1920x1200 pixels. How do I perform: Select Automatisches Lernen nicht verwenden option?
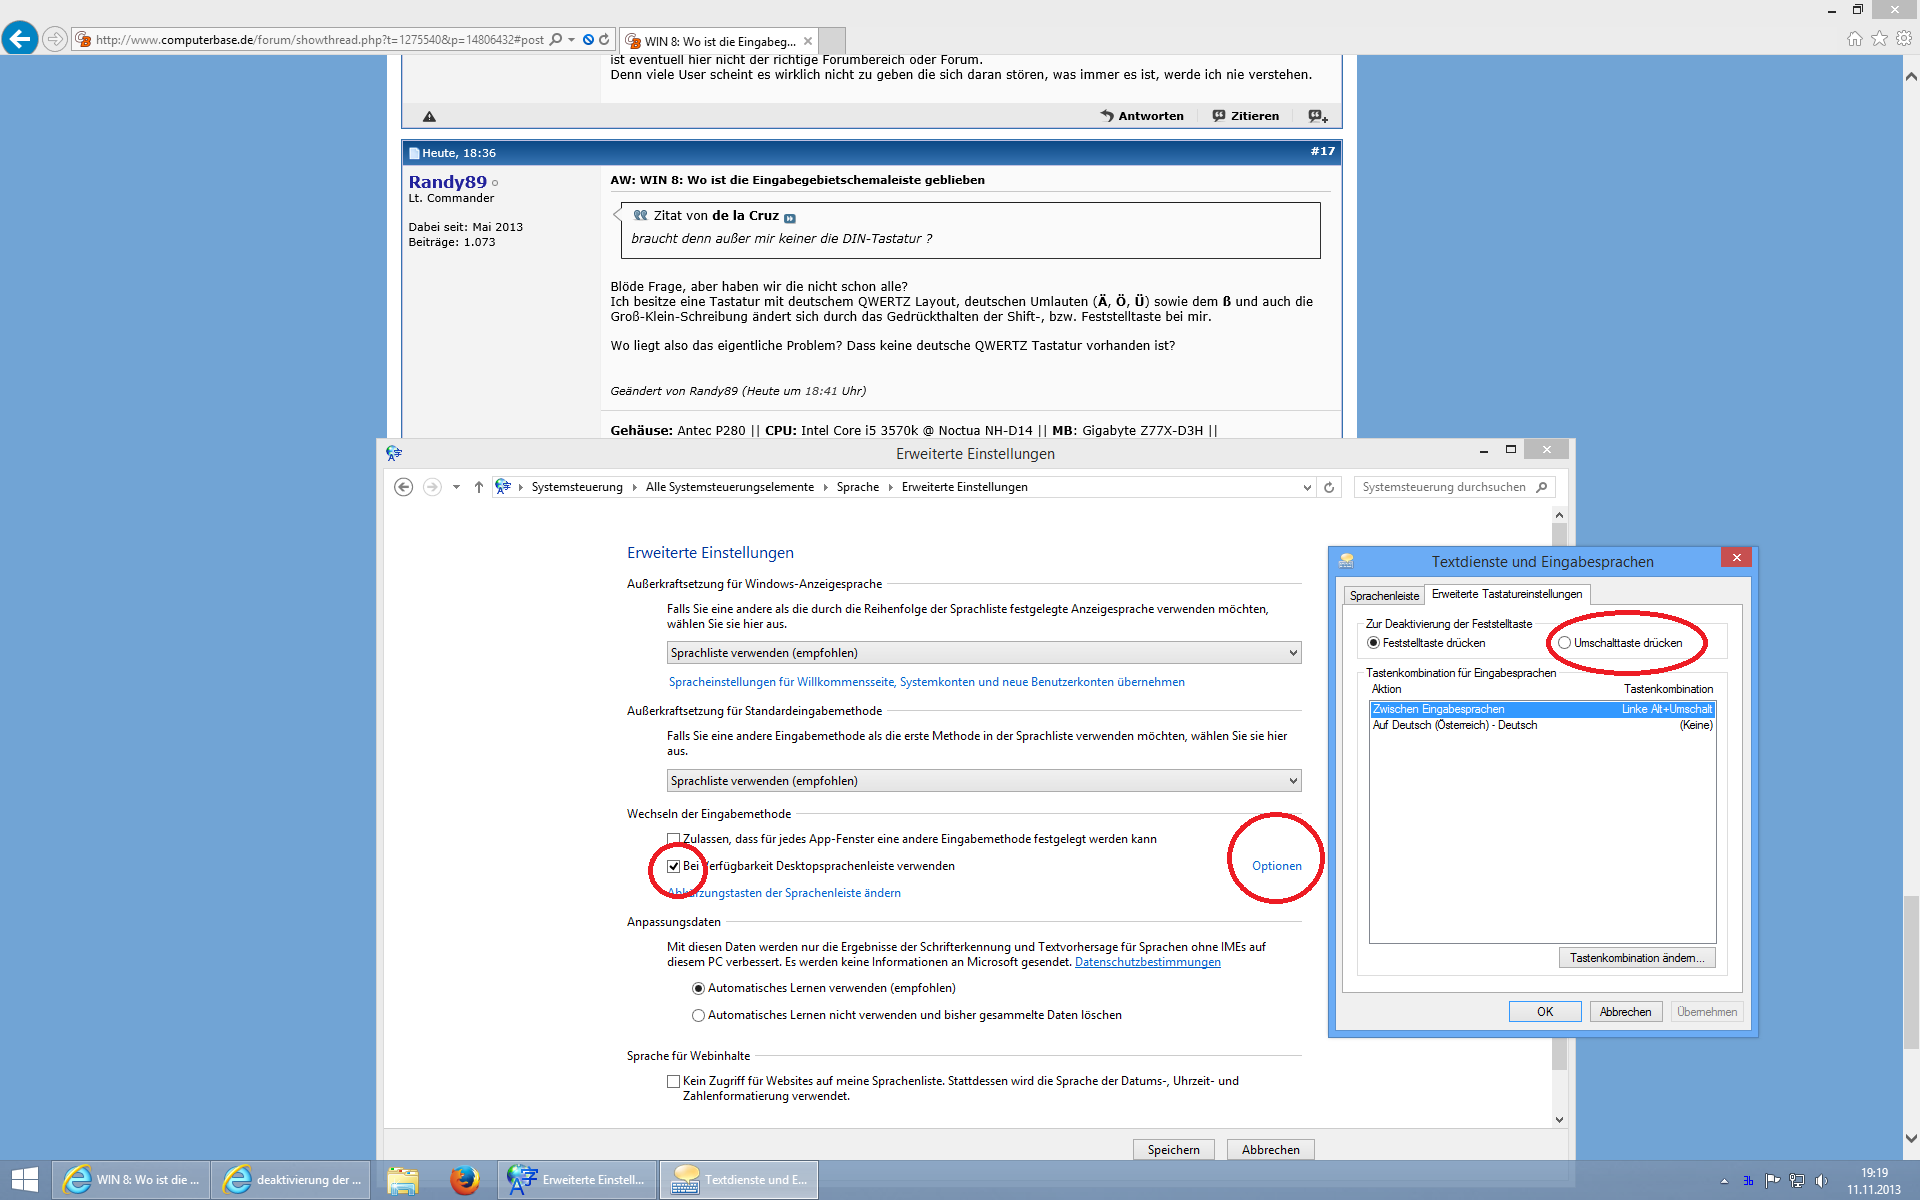699,1015
